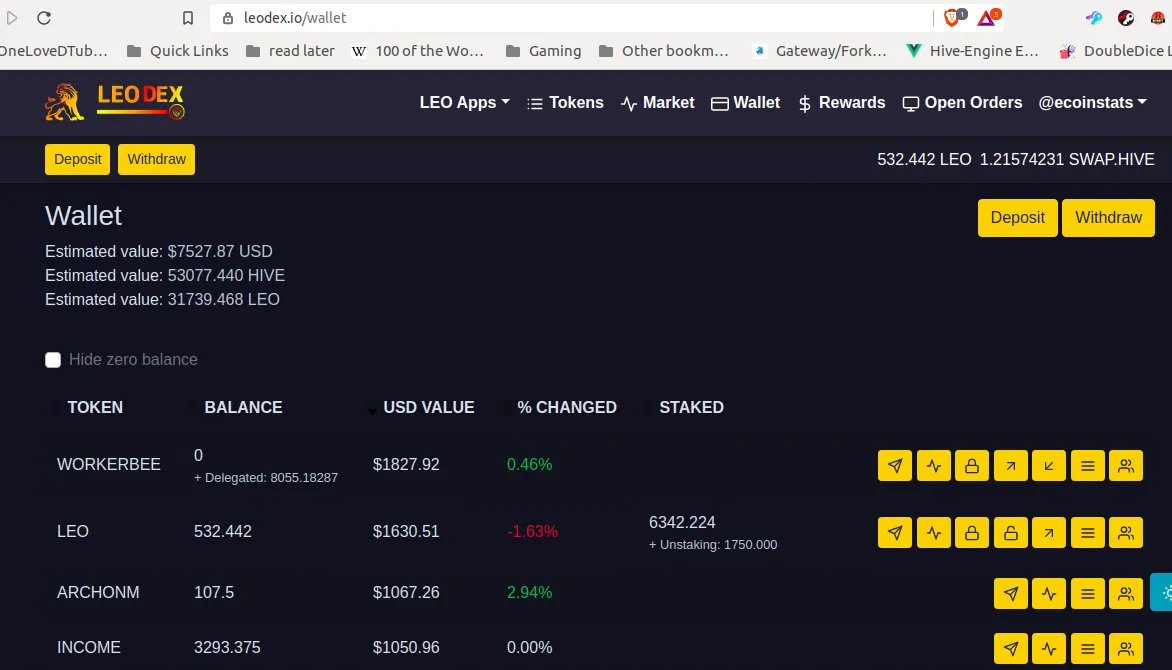
Task: Open Quick Links bookmark folder
Action: point(178,51)
